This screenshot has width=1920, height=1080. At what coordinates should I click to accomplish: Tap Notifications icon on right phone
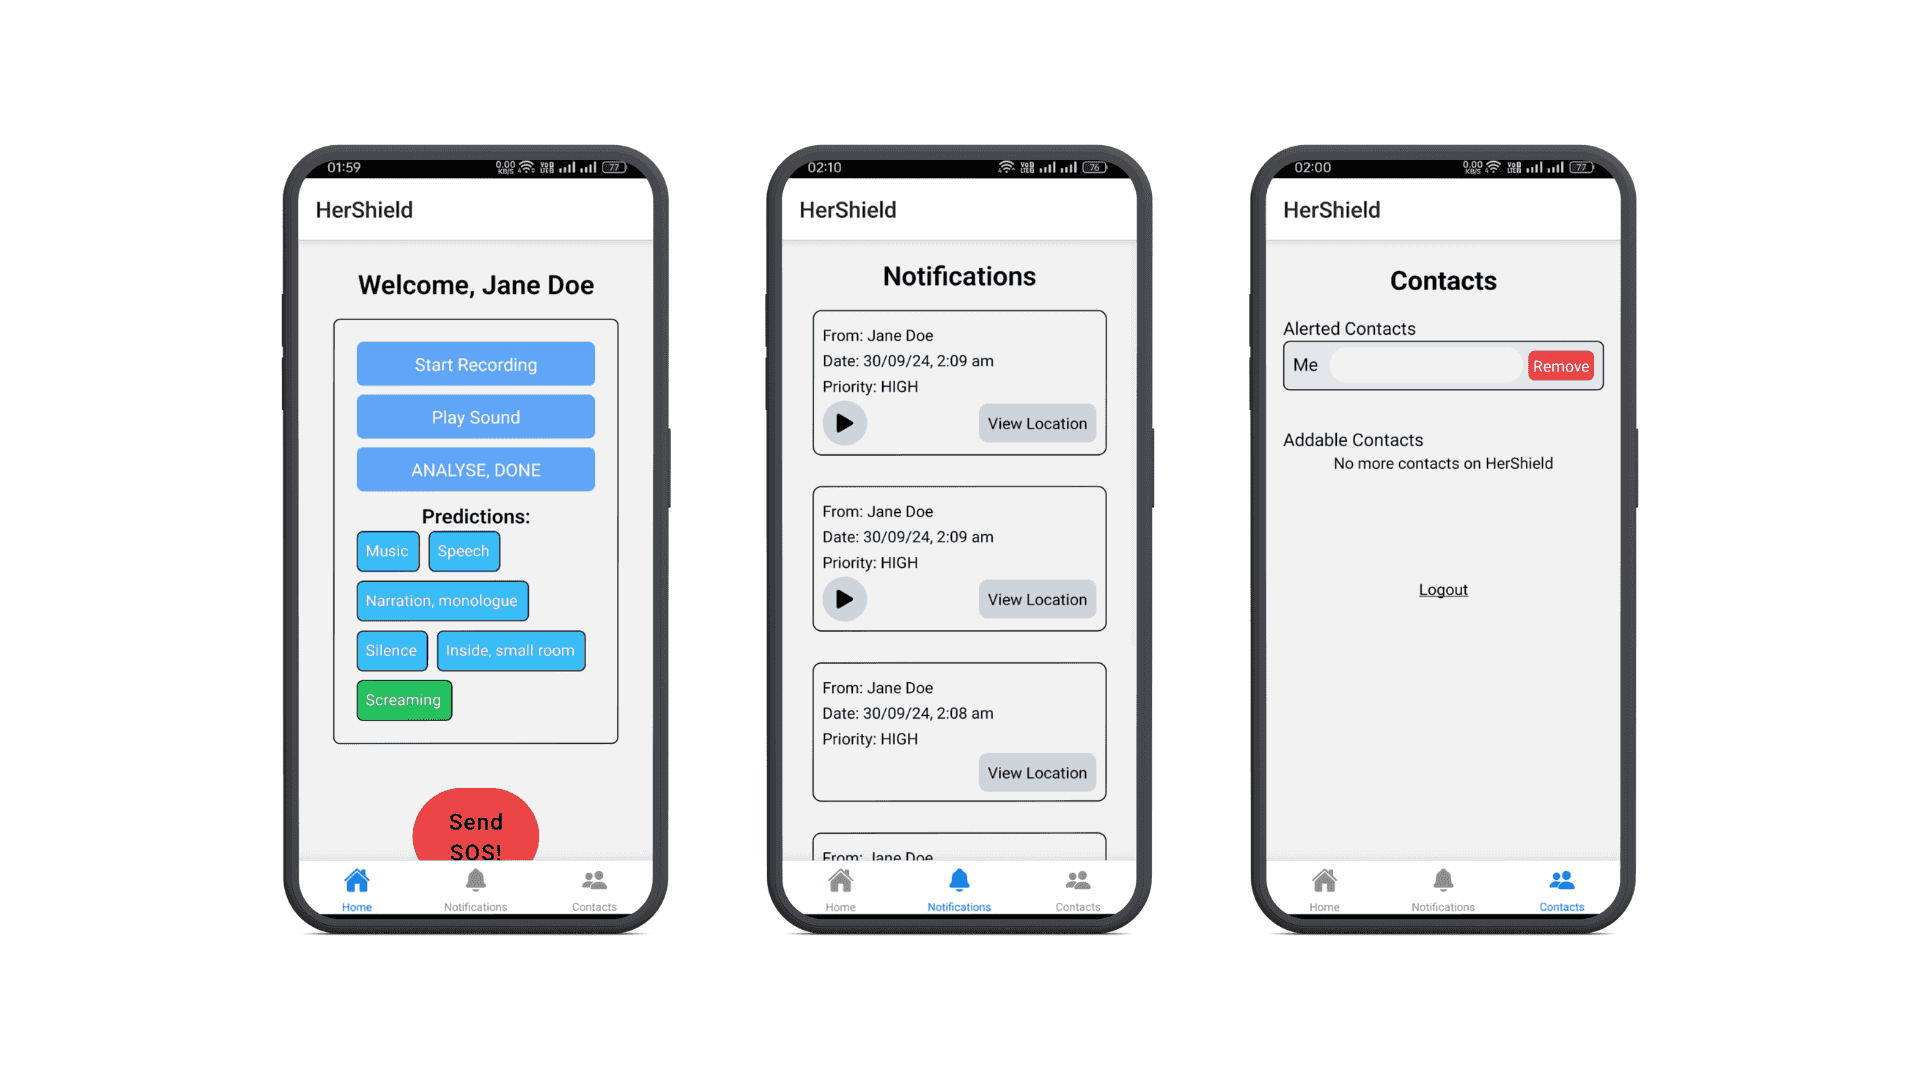pos(1441,884)
